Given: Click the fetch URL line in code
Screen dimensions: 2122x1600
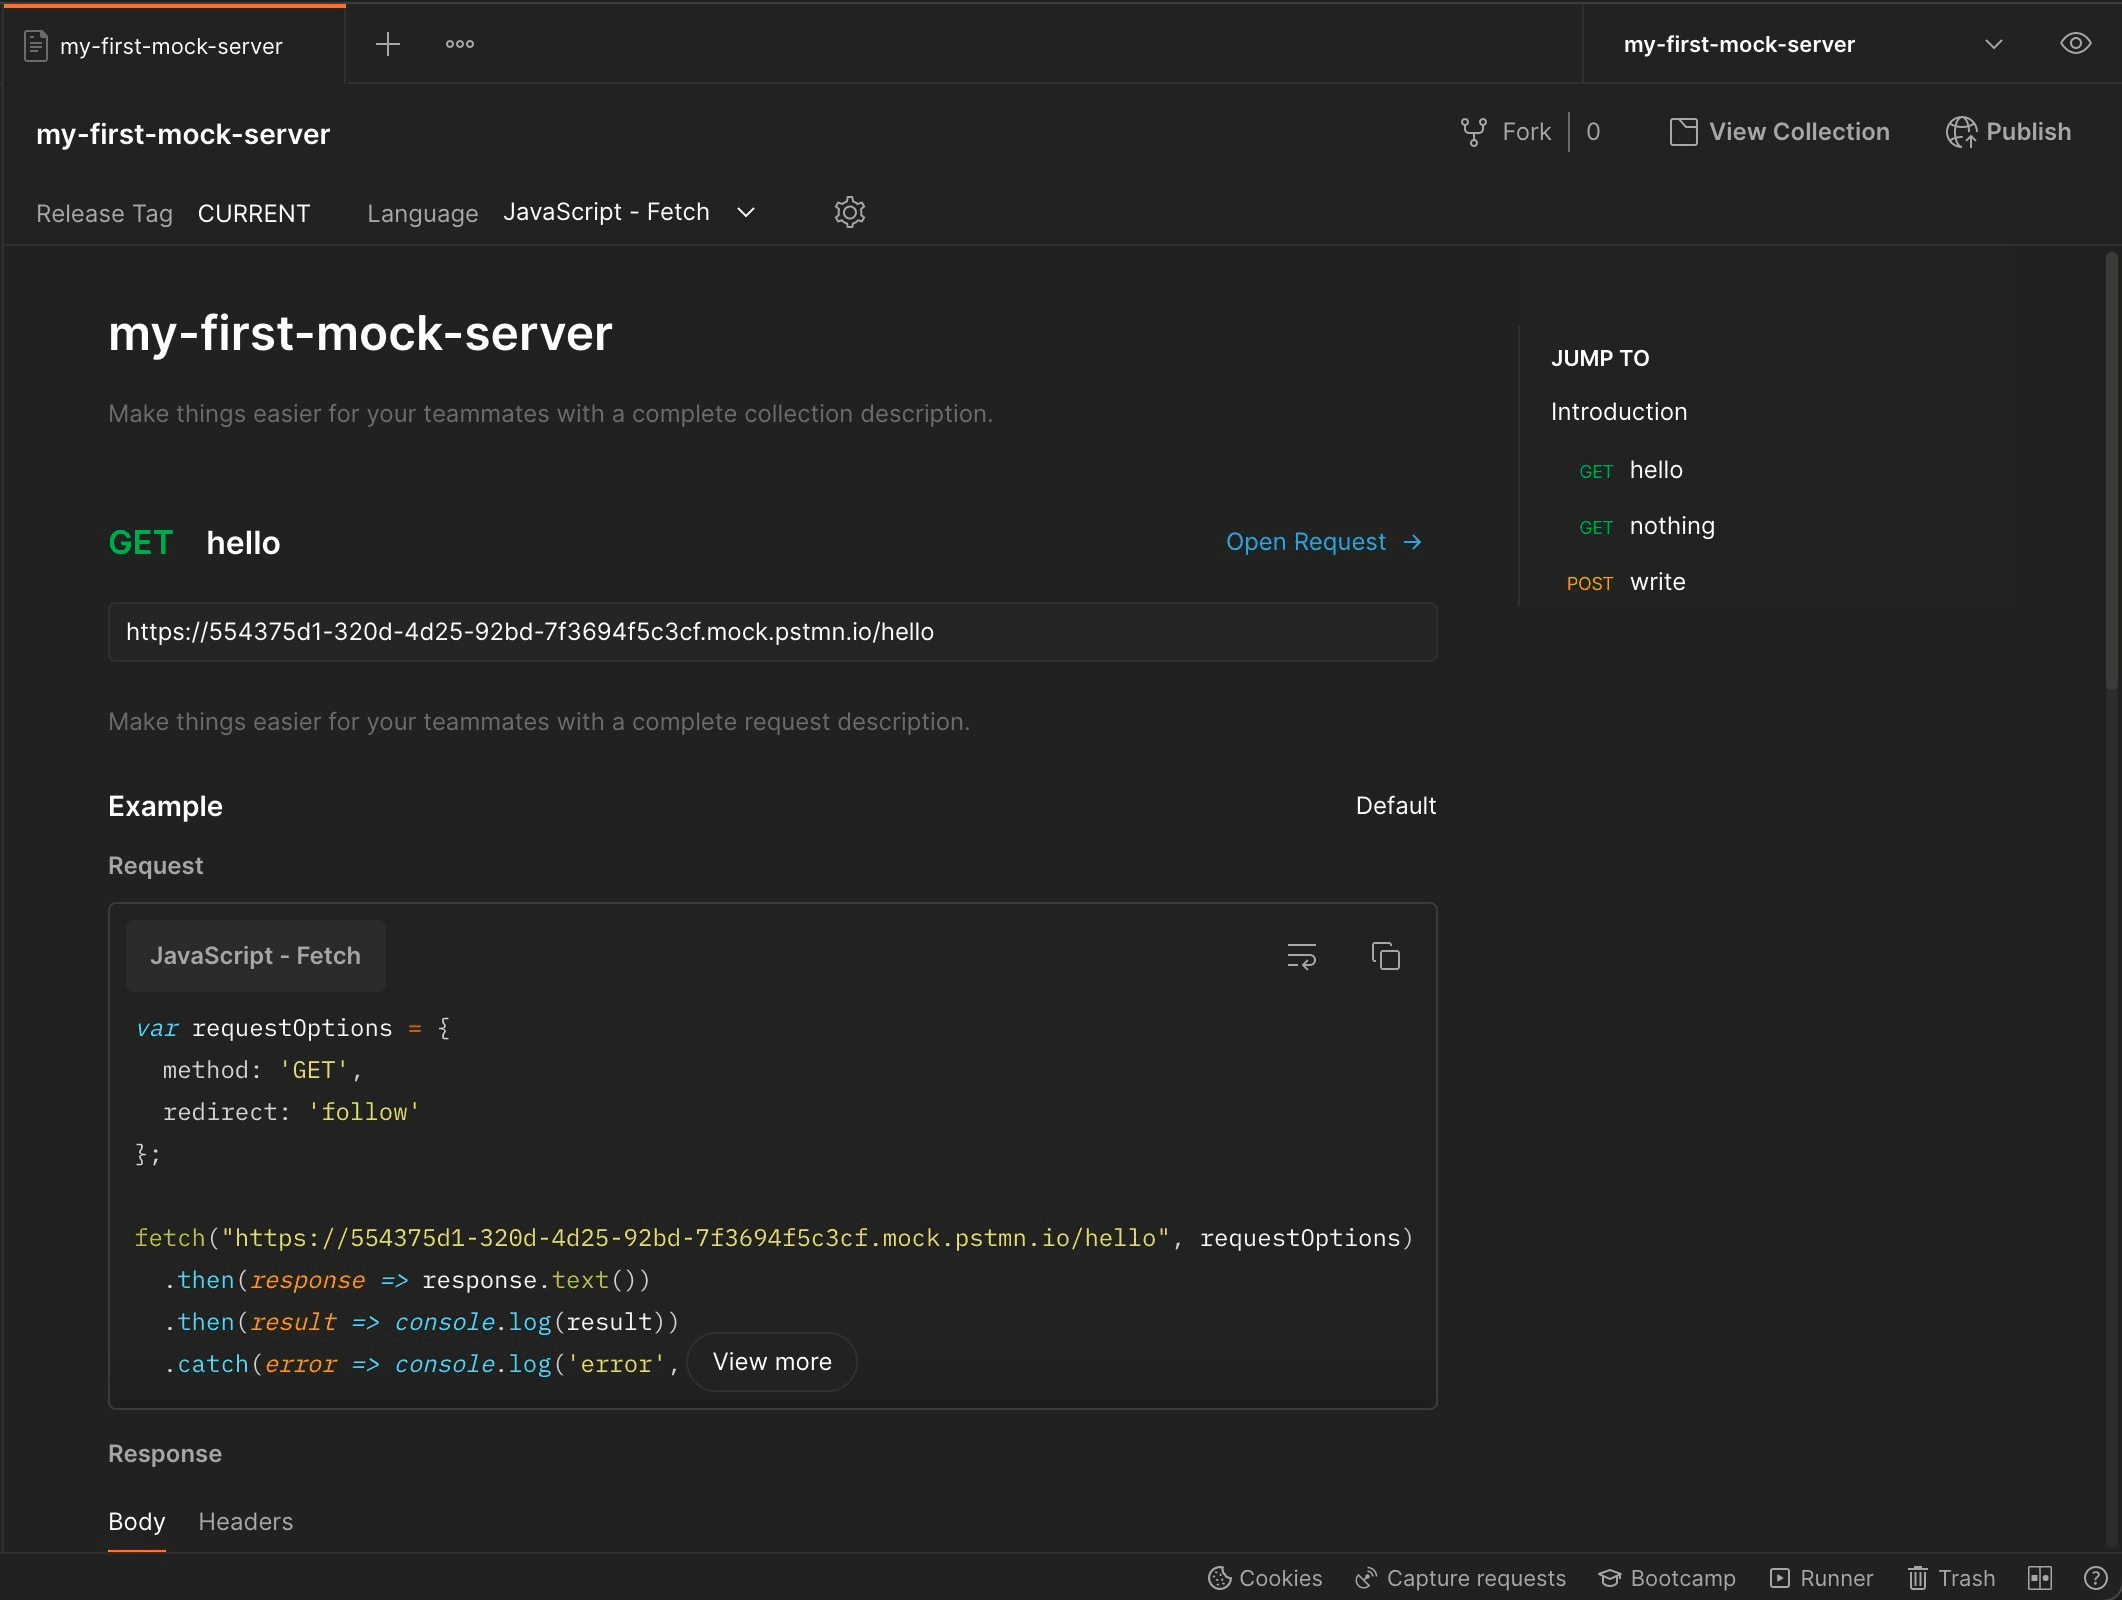Looking at the screenshot, I should click(774, 1238).
